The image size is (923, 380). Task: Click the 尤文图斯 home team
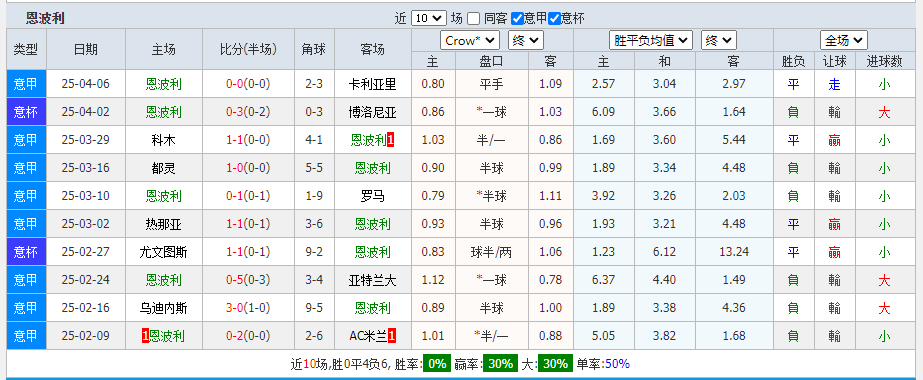click(164, 252)
